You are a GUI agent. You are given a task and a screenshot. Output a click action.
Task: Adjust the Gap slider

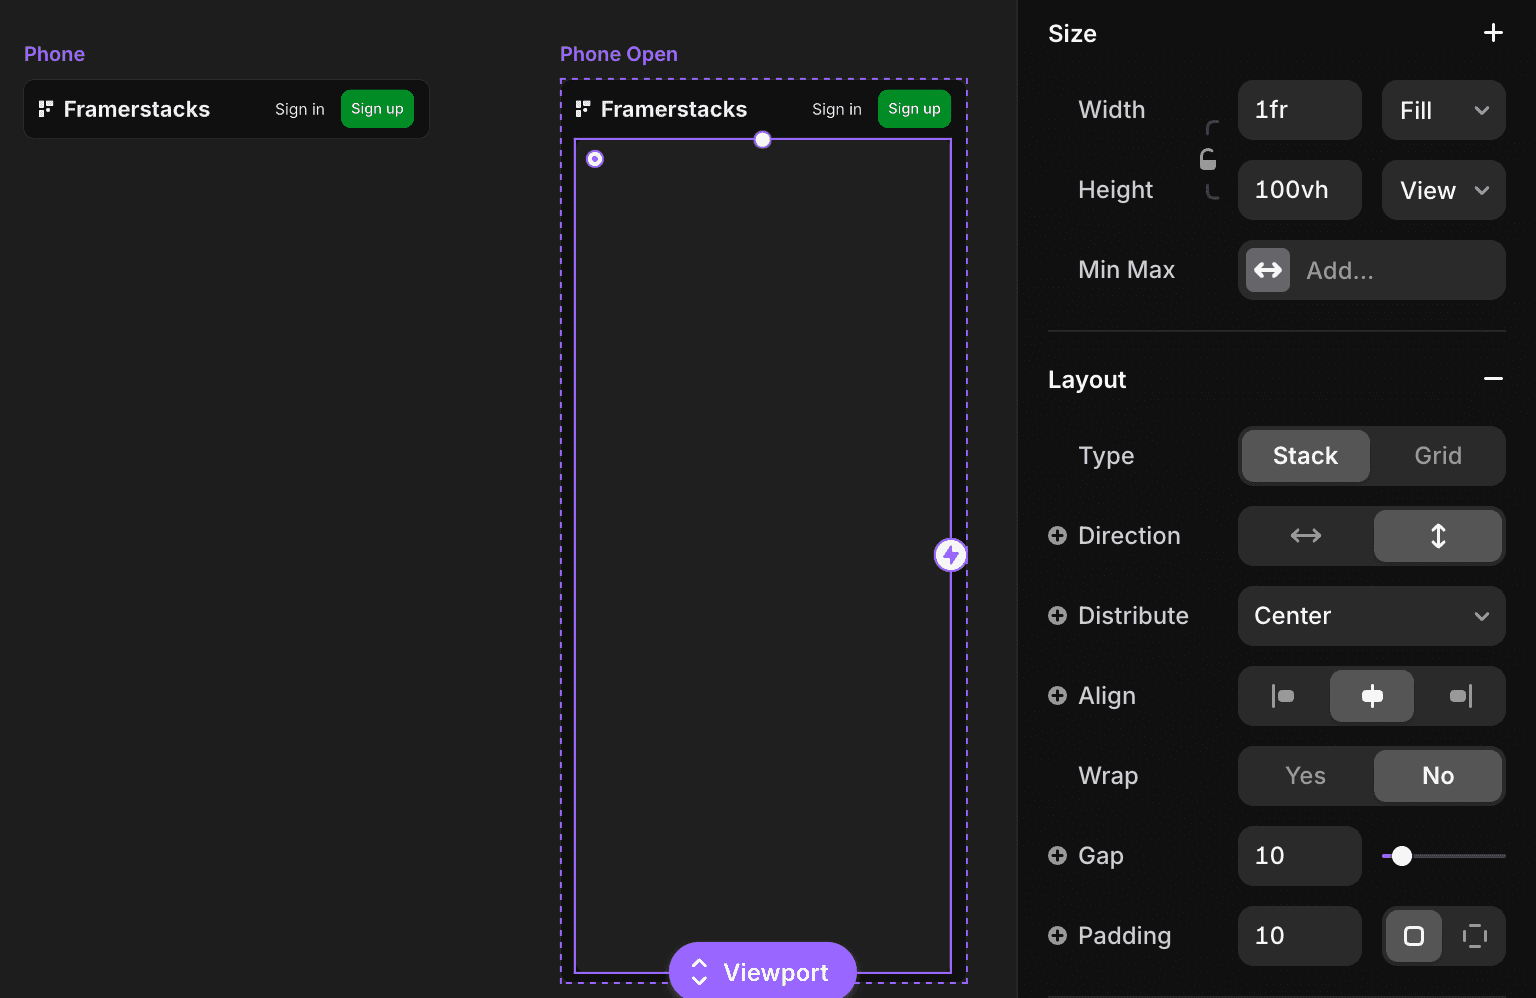point(1402,856)
